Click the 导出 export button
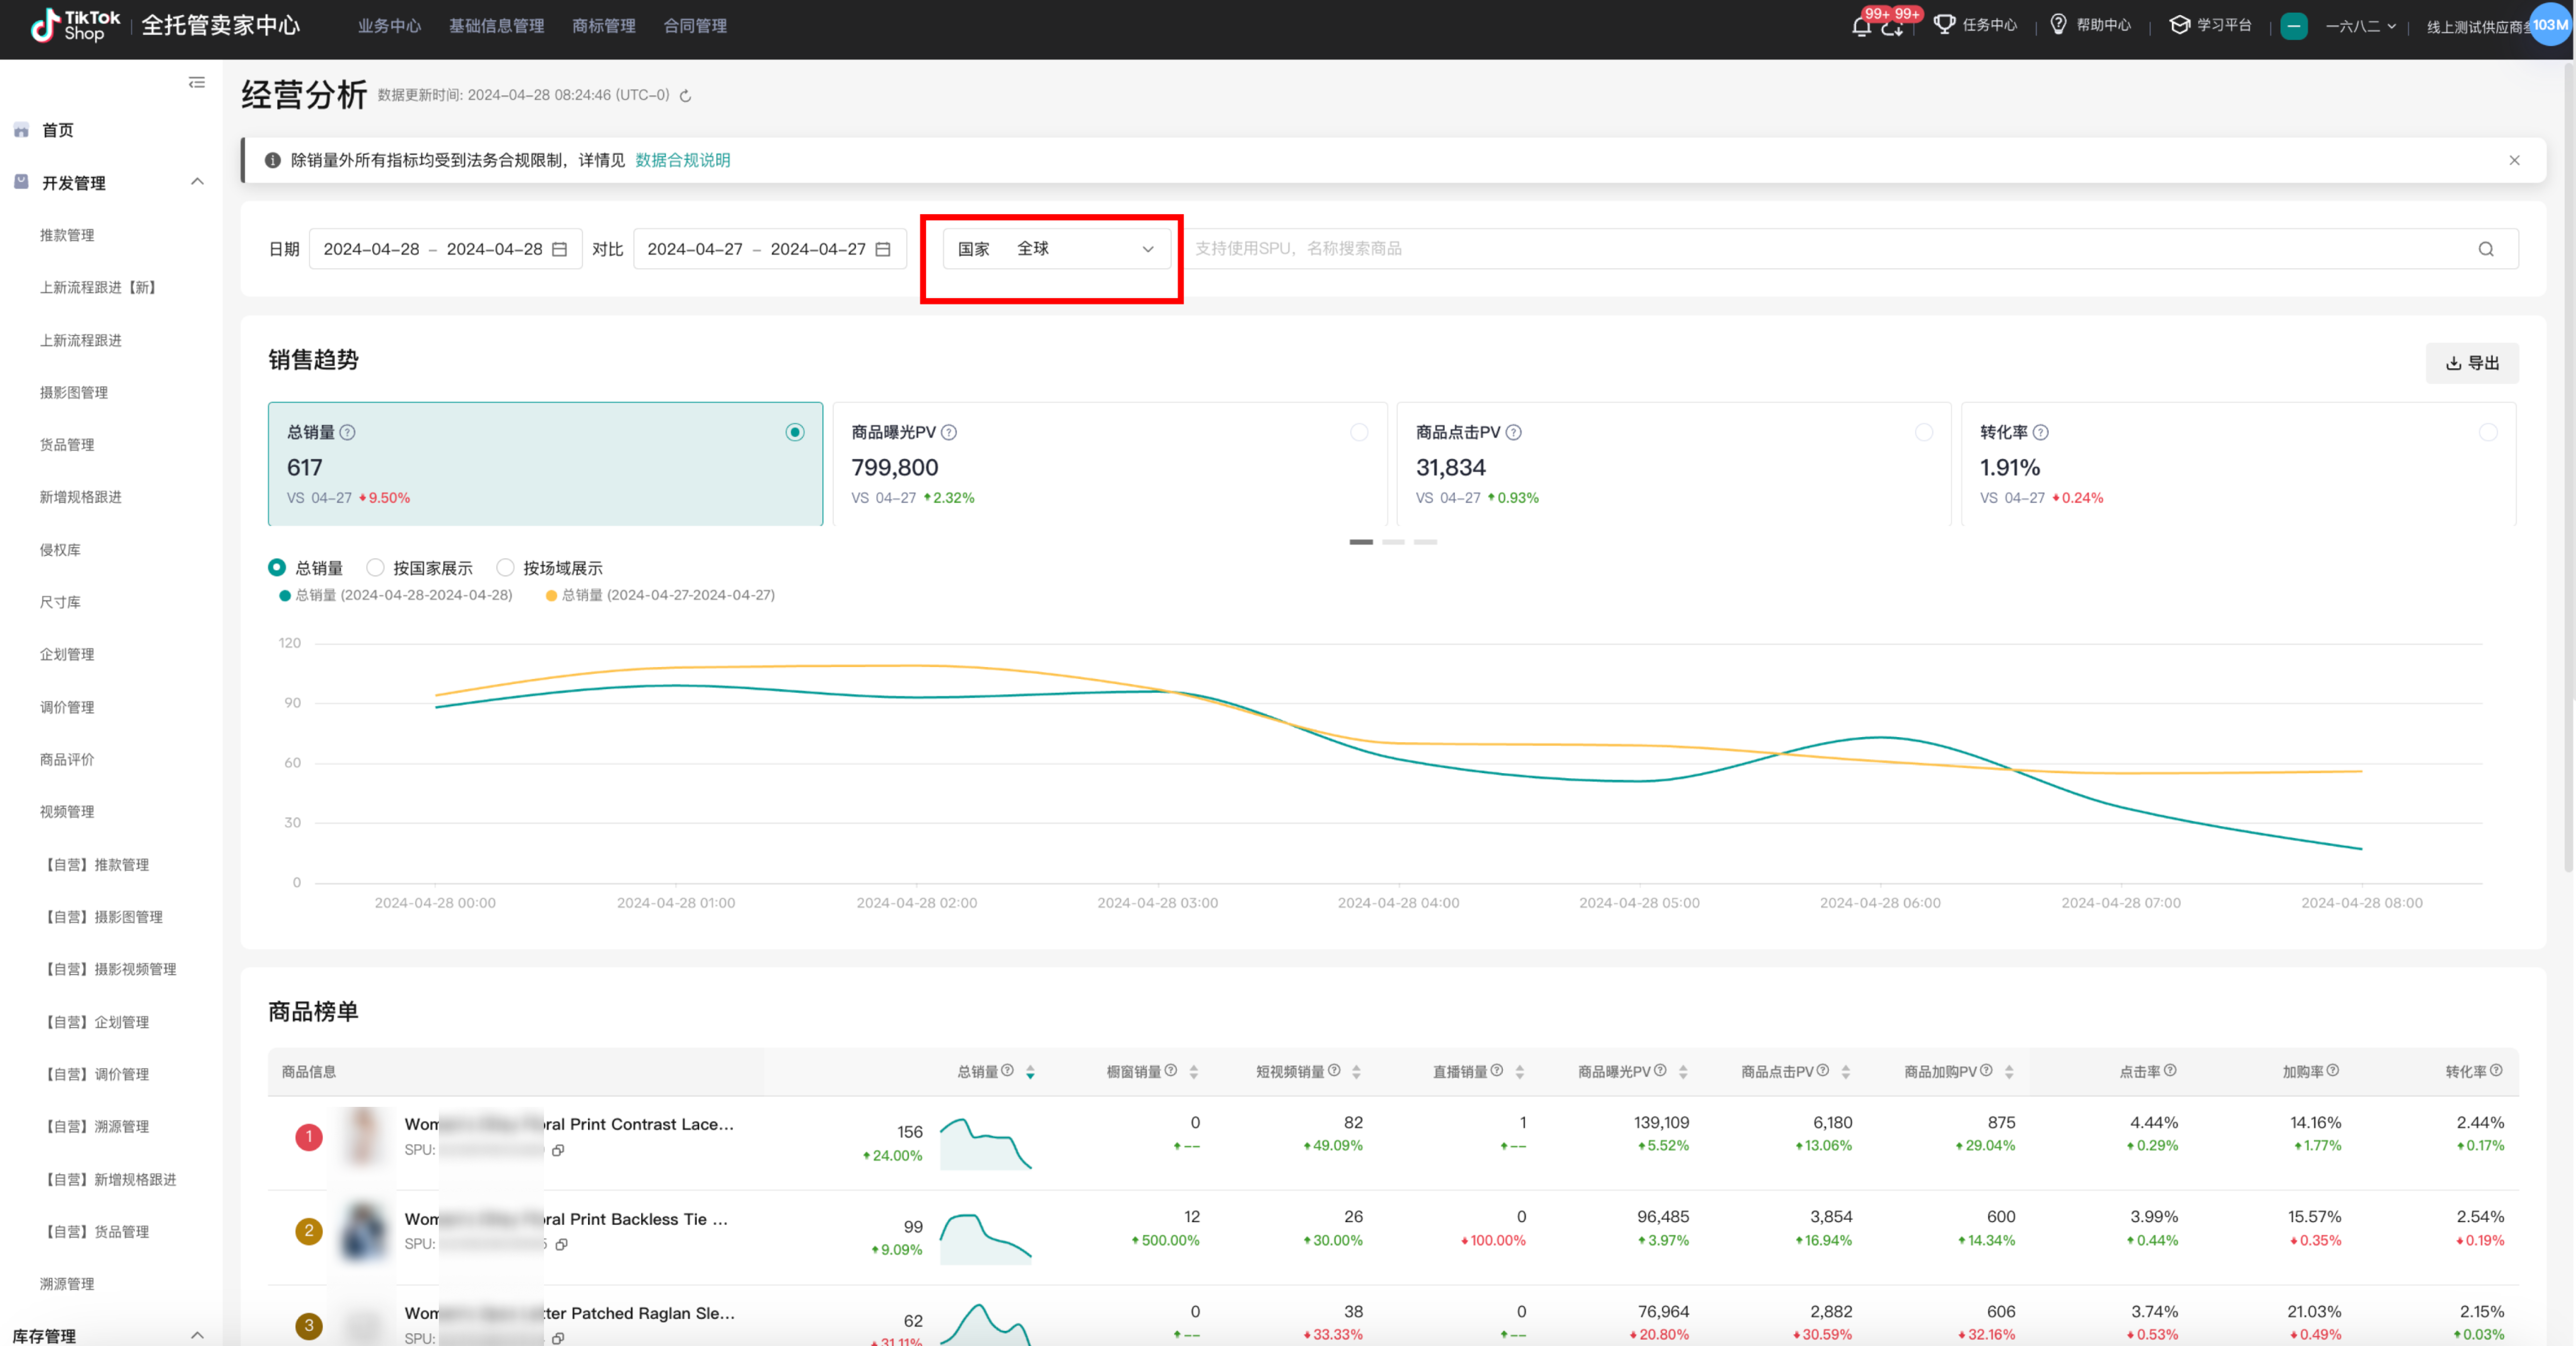The height and width of the screenshot is (1346, 2576). (x=2472, y=363)
